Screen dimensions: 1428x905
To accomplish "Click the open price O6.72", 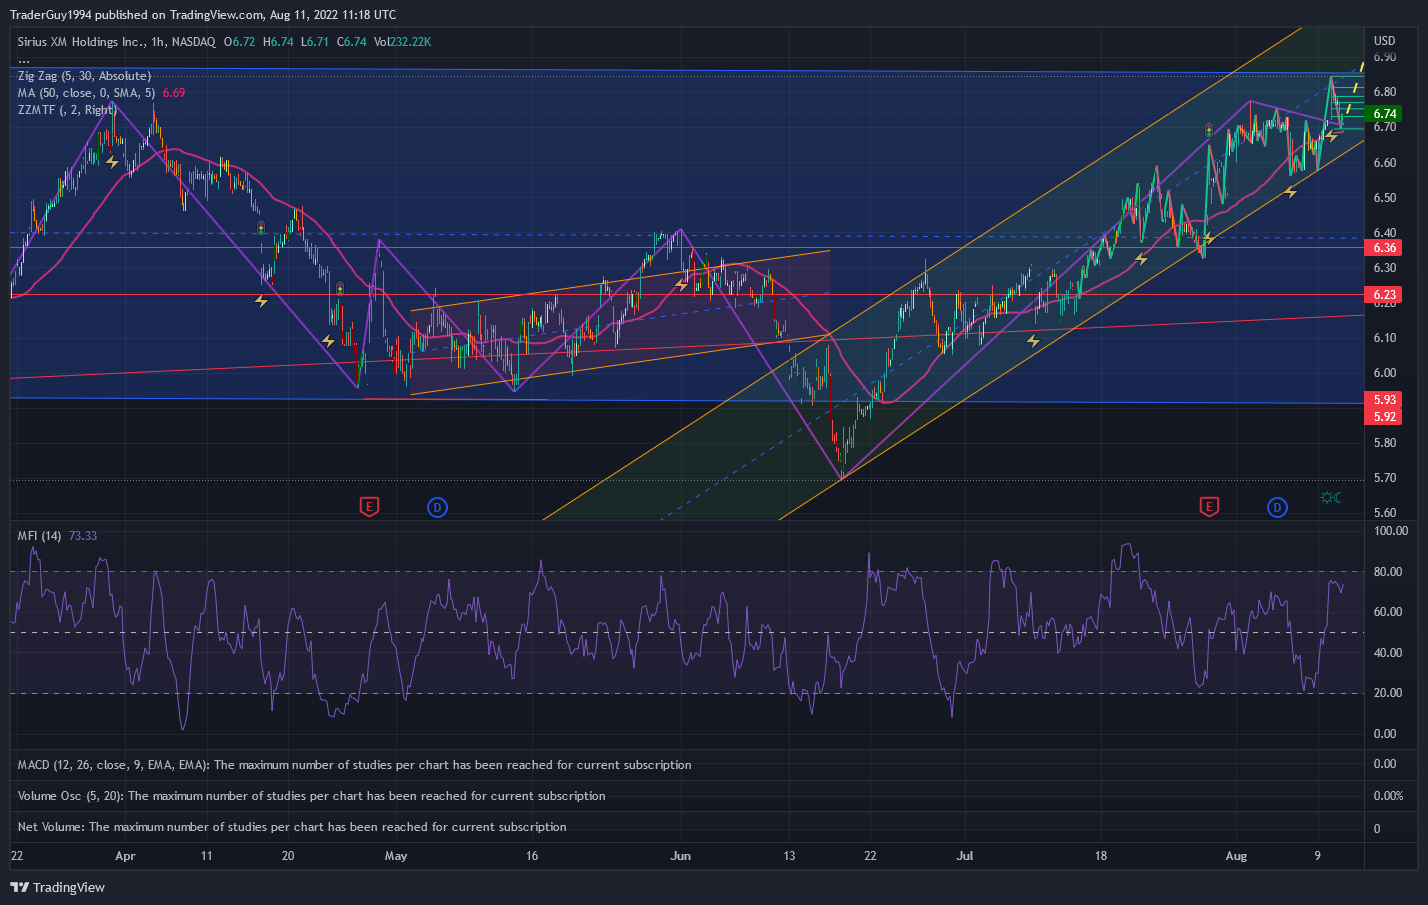I will [239, 42].
